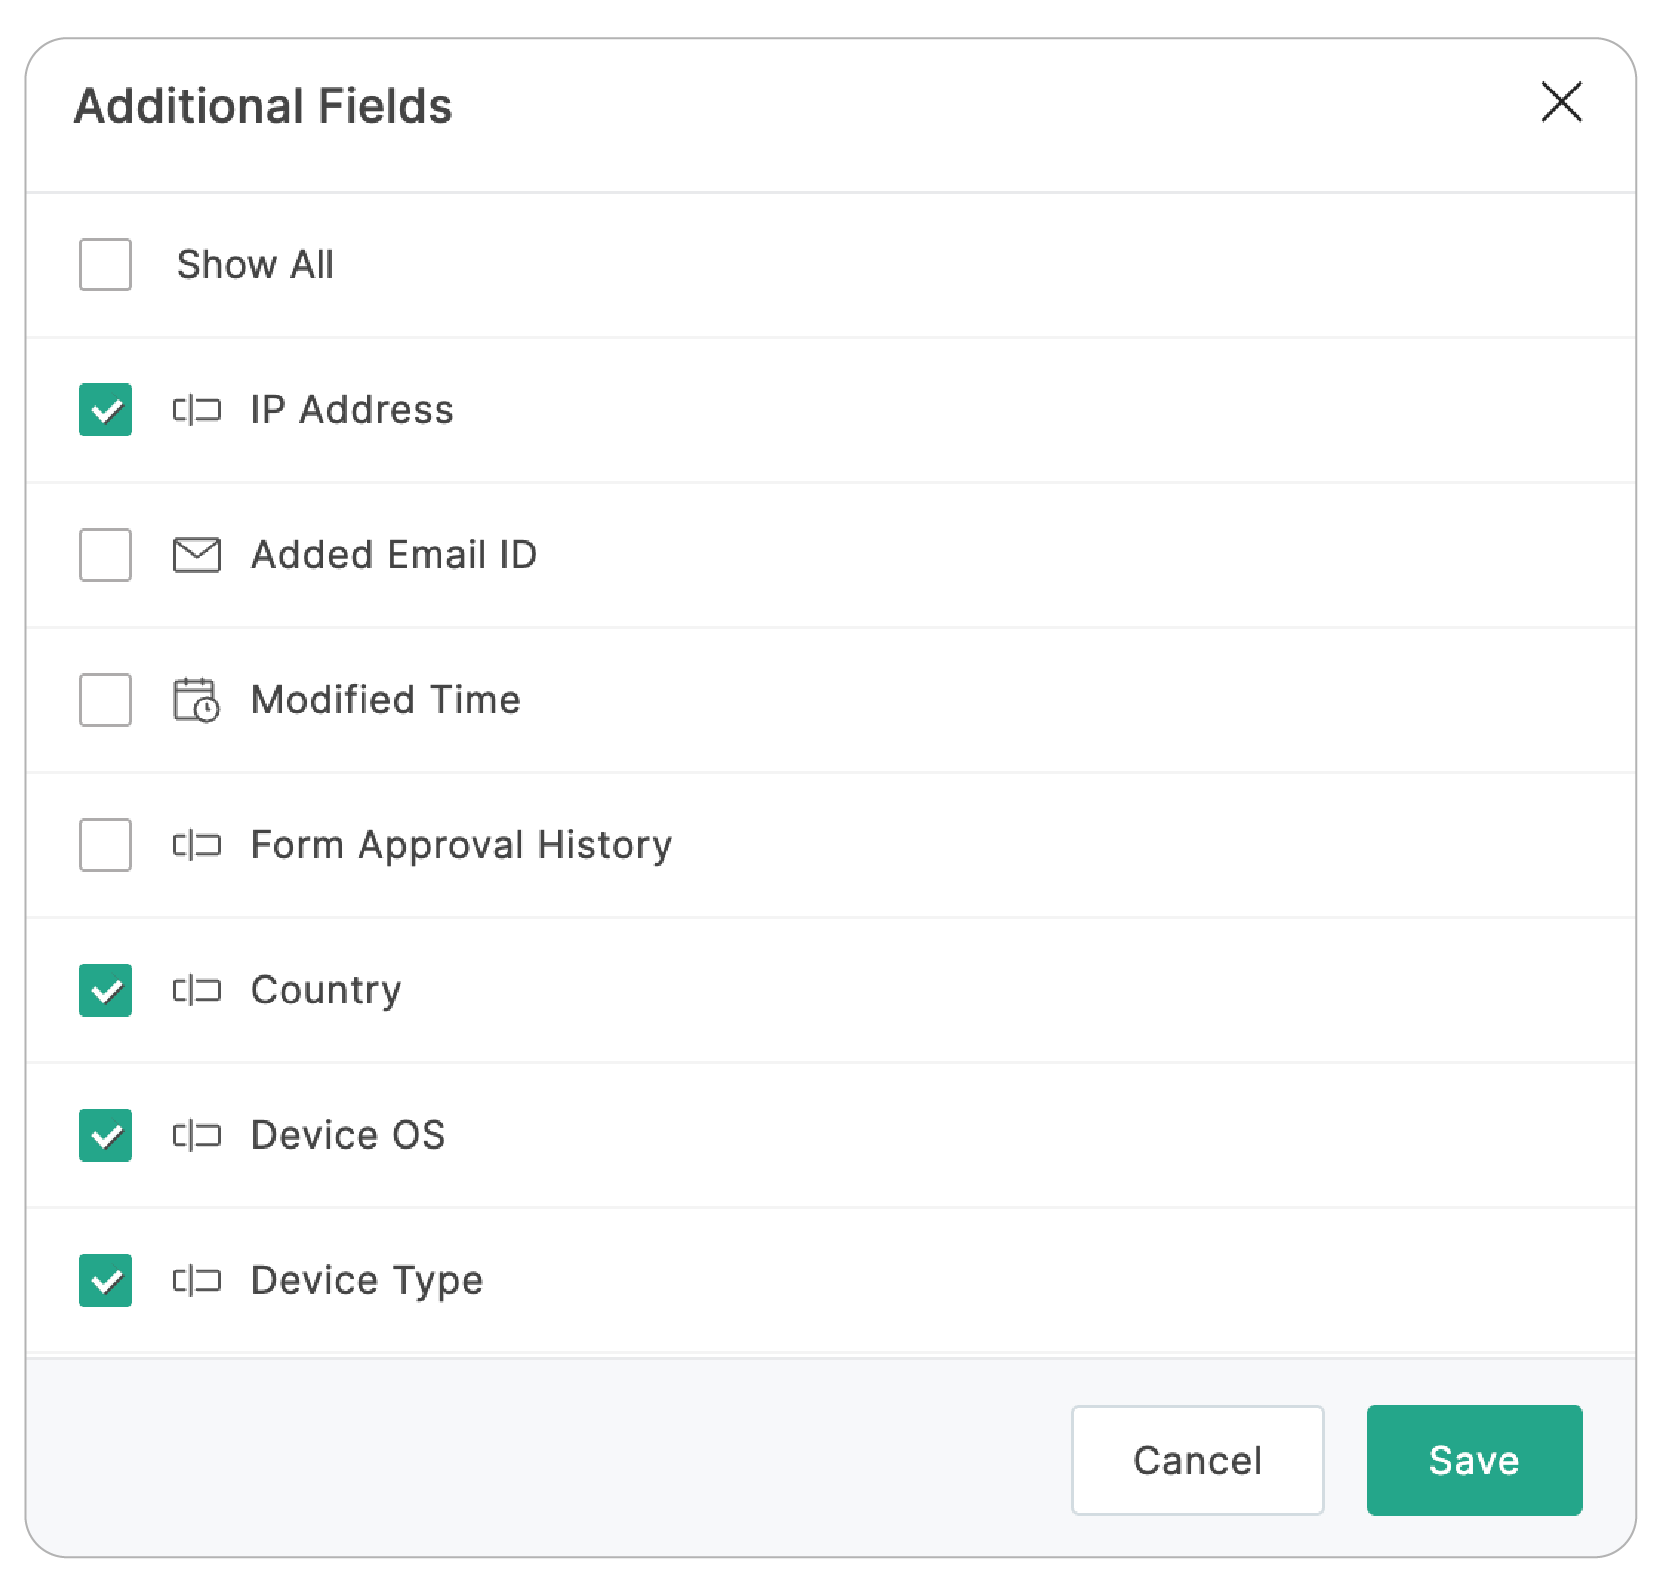The height and width of the screenshot is (1596, 1662).
Task: Click the Modified Time label text
Action: (x=386, y=700)
